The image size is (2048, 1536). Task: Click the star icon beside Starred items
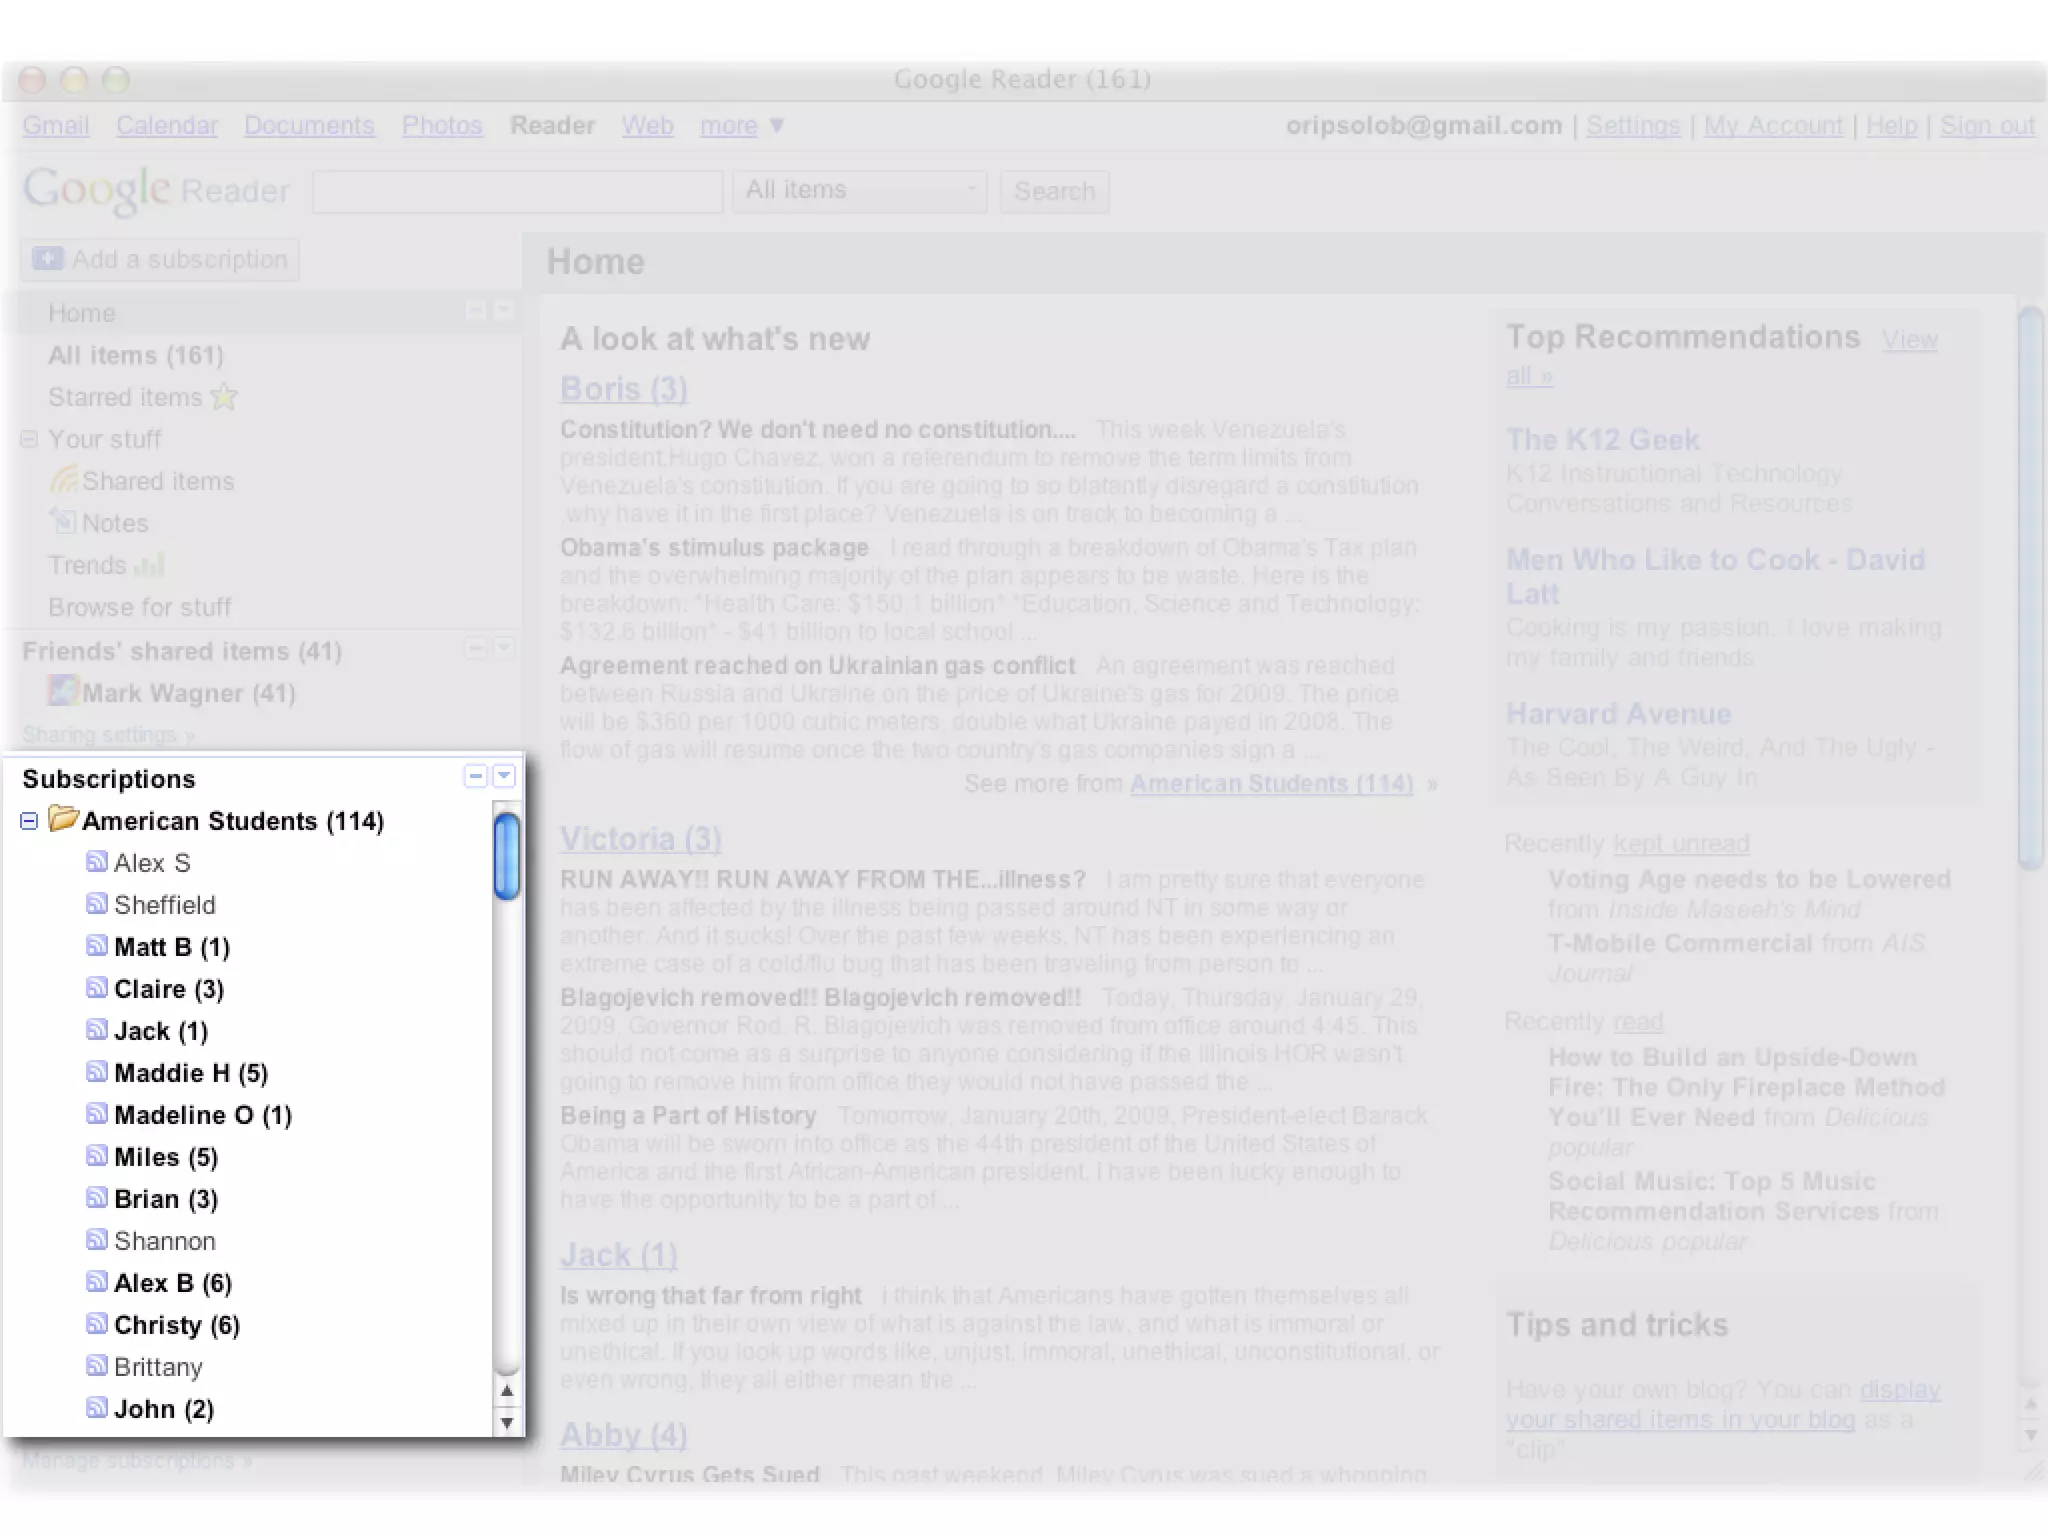pos(225,397)
